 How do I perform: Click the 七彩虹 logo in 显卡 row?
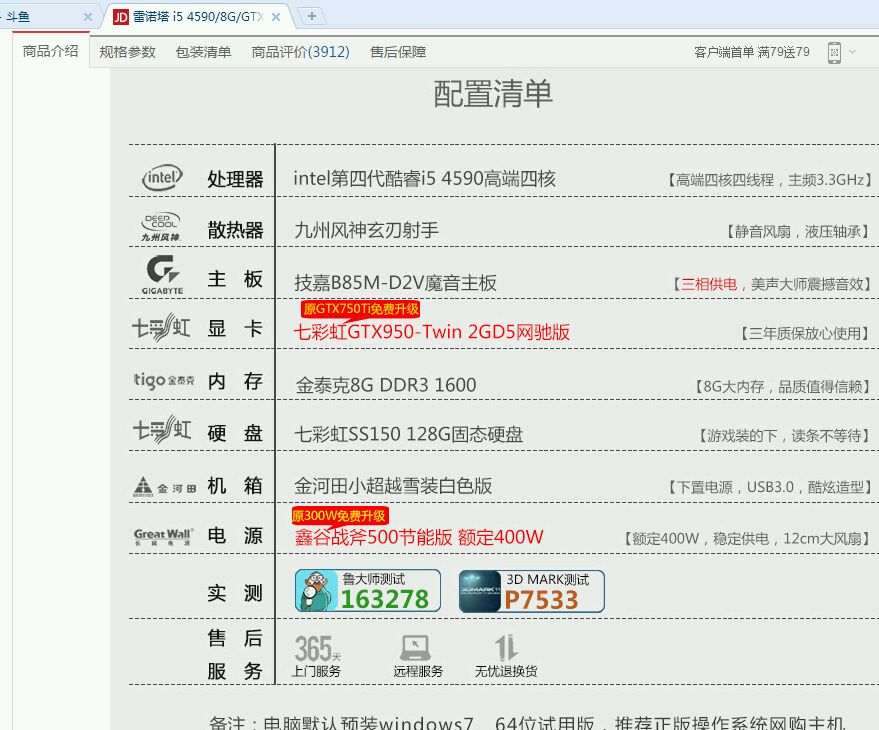(161, 327)
